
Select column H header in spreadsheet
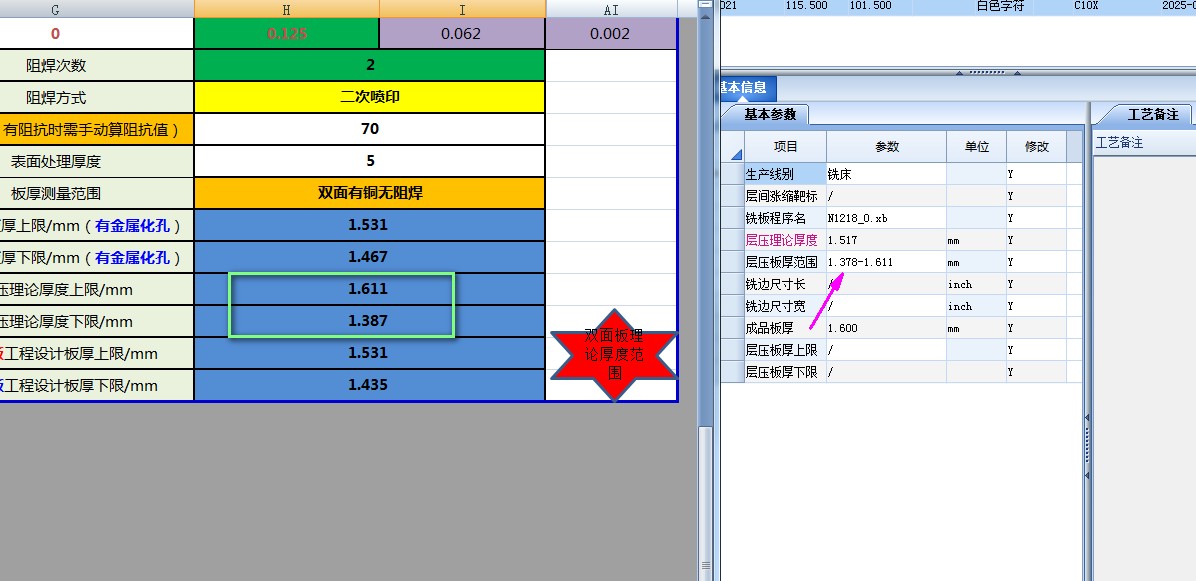(287, 9)
